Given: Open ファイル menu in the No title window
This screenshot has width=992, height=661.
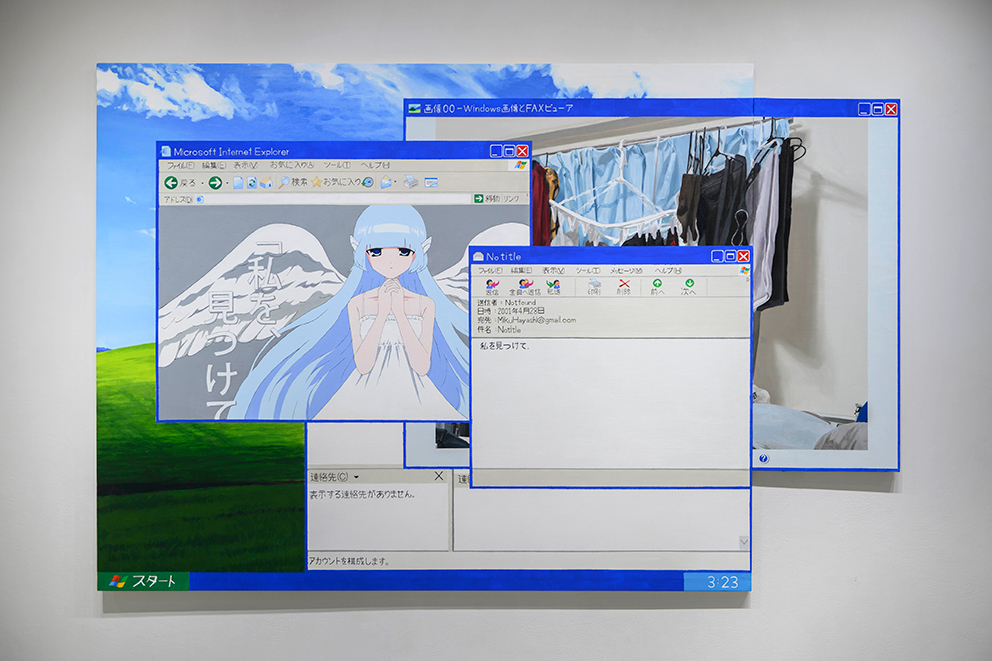Looking at the screenshot, I should [x=490, y=271].
